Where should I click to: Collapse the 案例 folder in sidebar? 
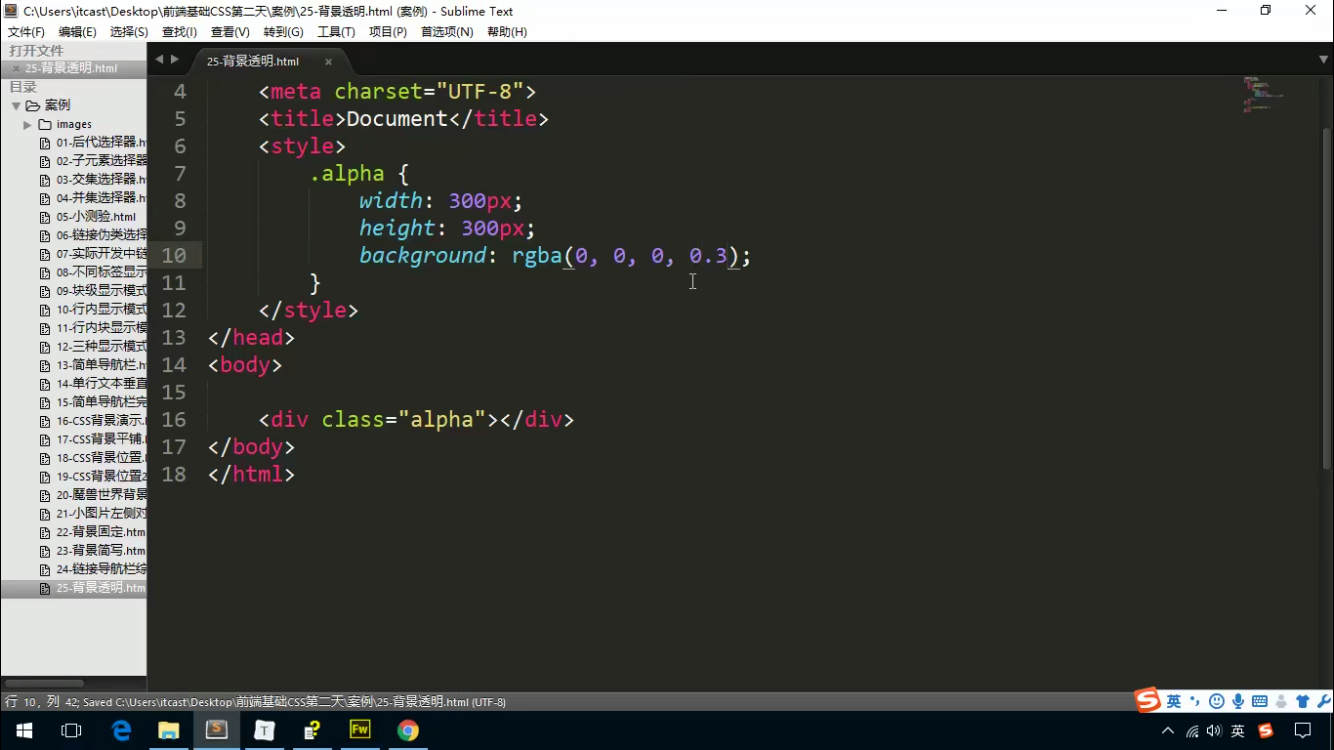coord(16,105)
